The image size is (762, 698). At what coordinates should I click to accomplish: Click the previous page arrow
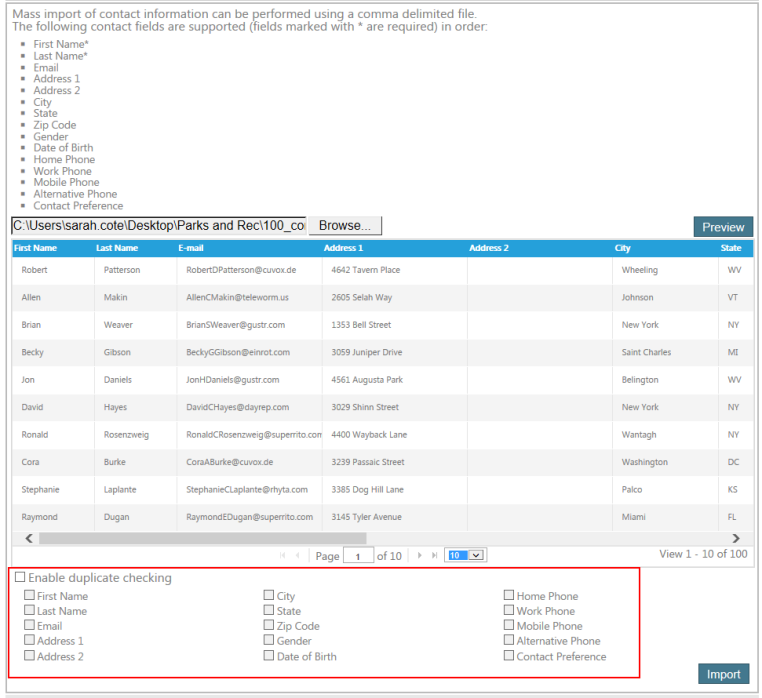[x=297, y=555]
